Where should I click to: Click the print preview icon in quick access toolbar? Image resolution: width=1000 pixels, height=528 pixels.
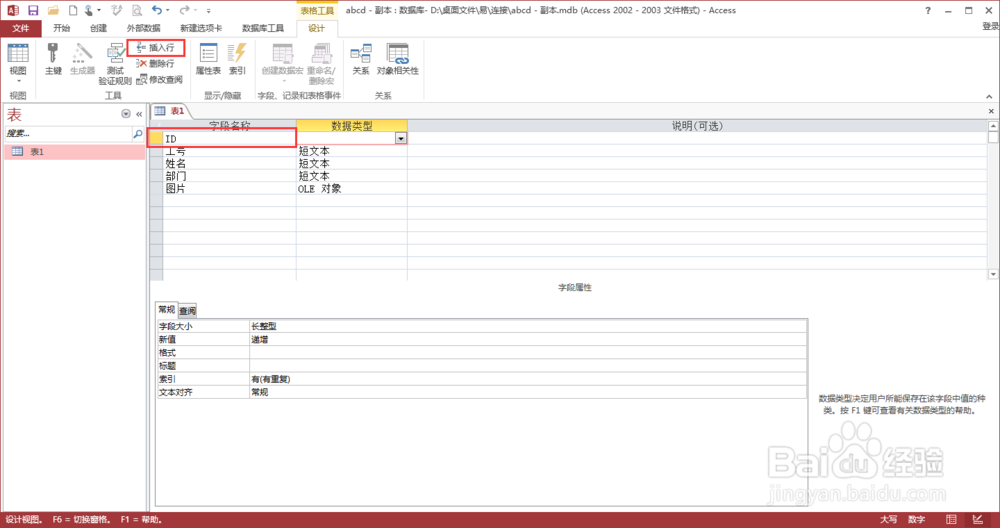(137, 10)
